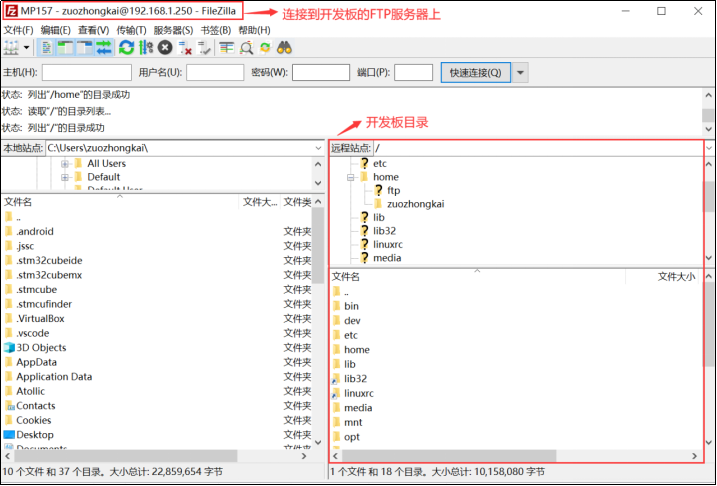Toggle the remote directory tree display
717x486 pixels.
pyautogui.click(x=85, y=48)
